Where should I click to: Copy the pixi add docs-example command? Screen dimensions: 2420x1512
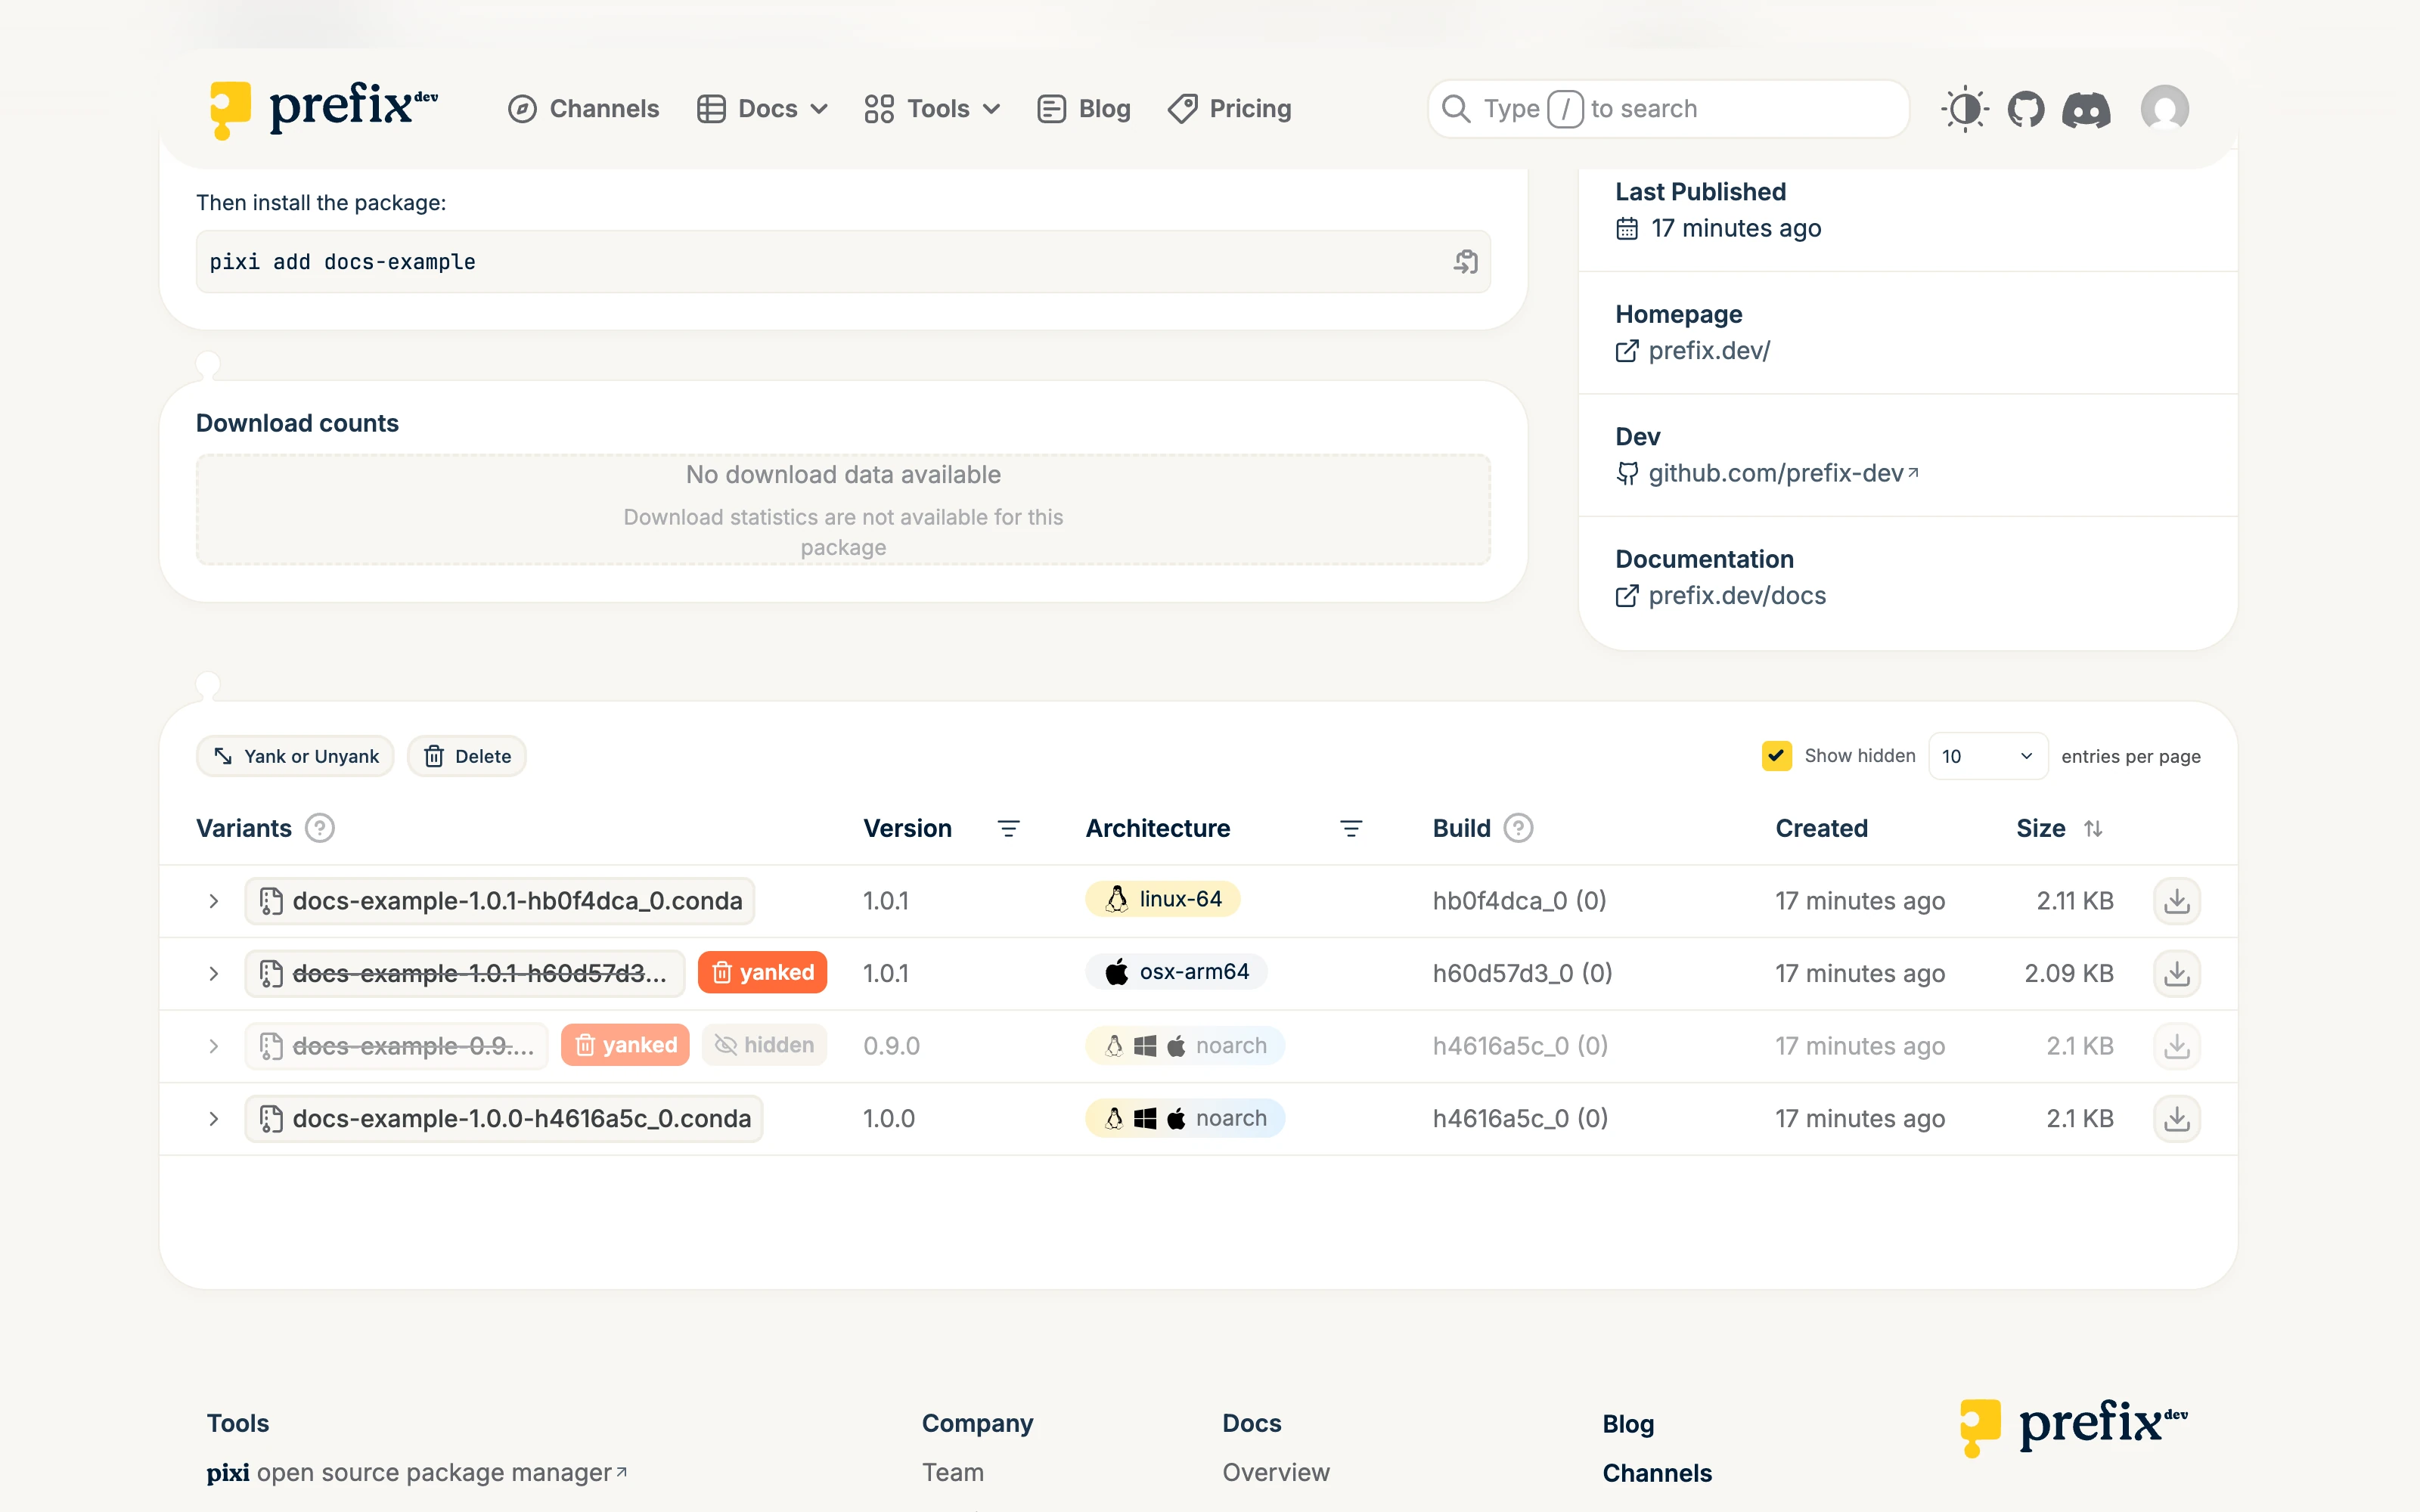tap(1466, 262)
